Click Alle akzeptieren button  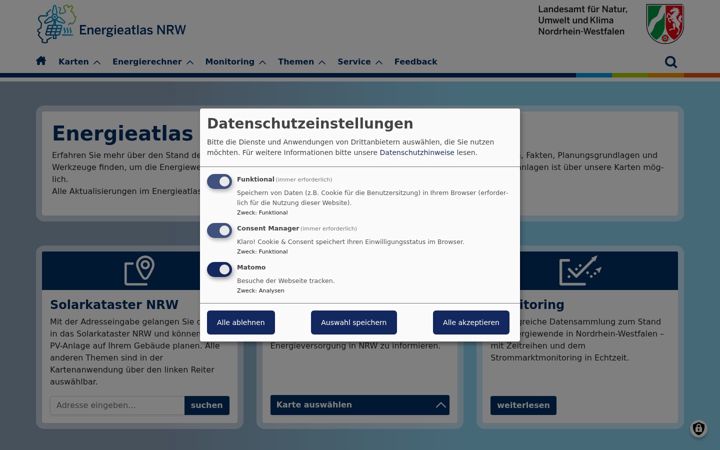[x=471, y=322]
